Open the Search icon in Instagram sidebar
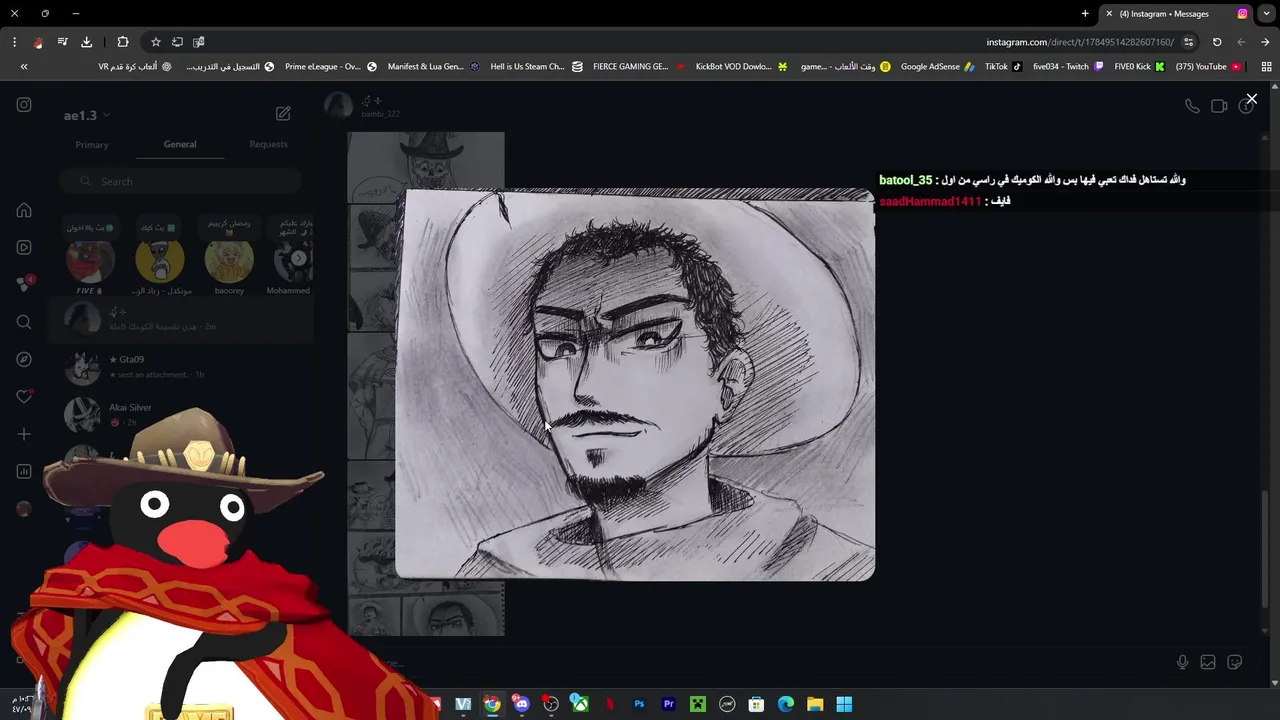The height and width of the screenshot is (720, 1280). coord(24,322)
